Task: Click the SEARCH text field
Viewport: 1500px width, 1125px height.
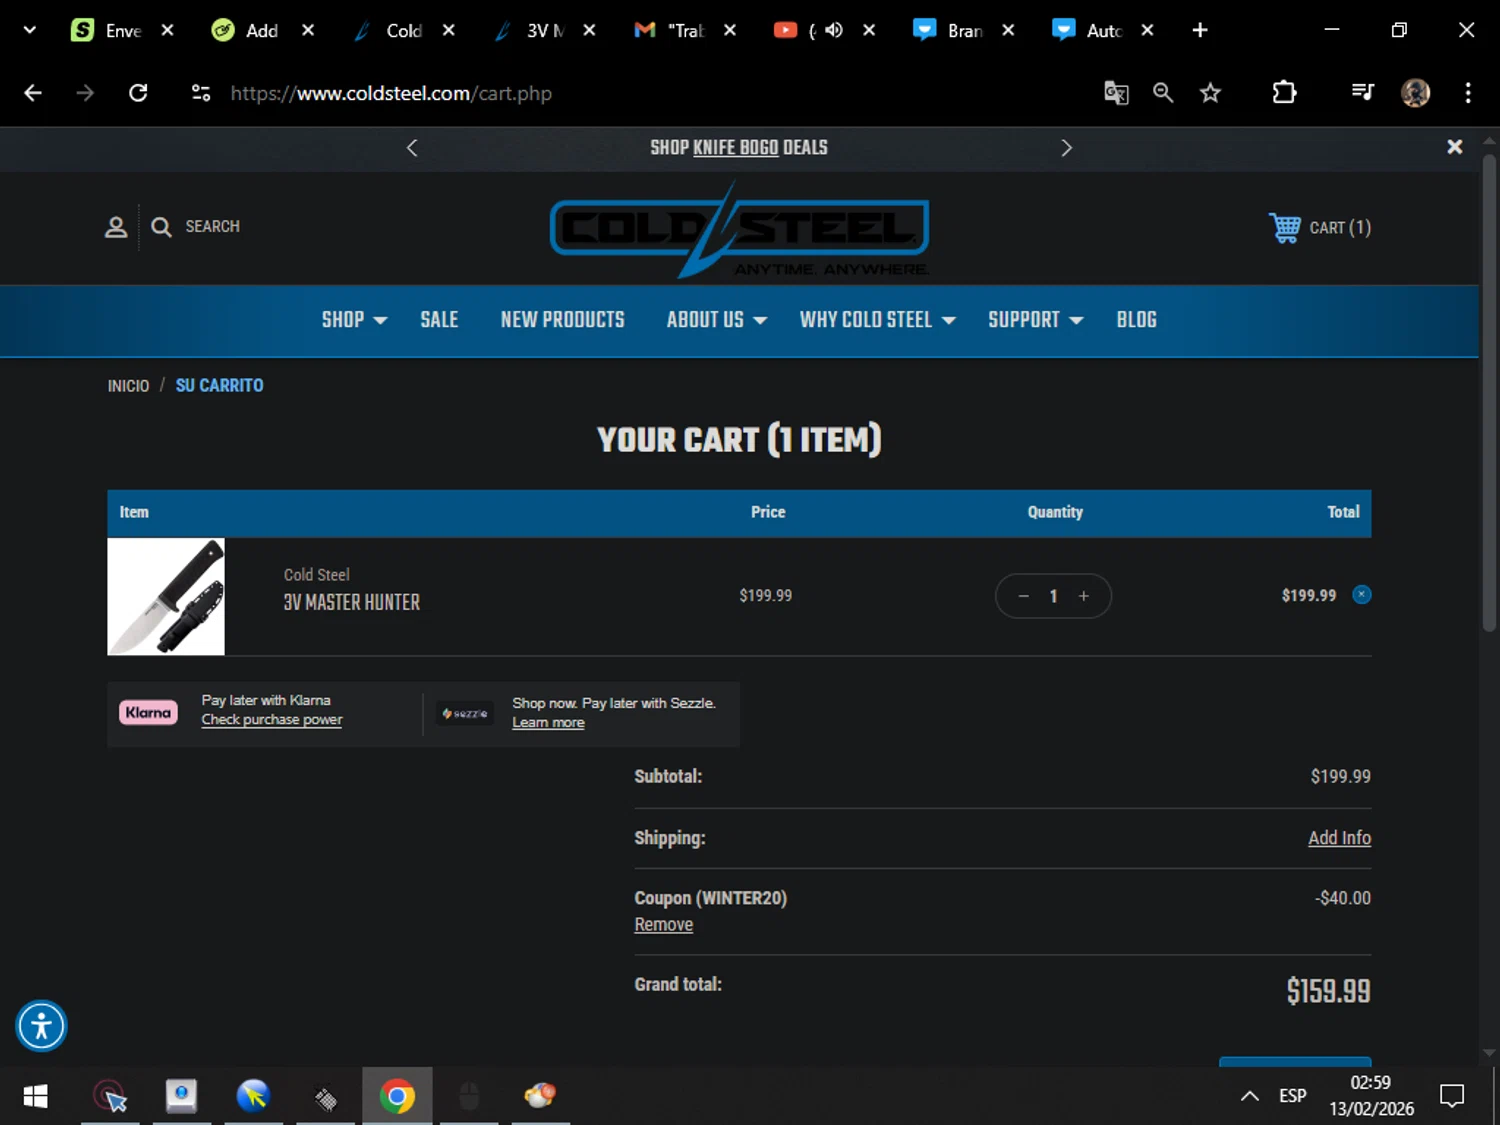Action: 212,227
